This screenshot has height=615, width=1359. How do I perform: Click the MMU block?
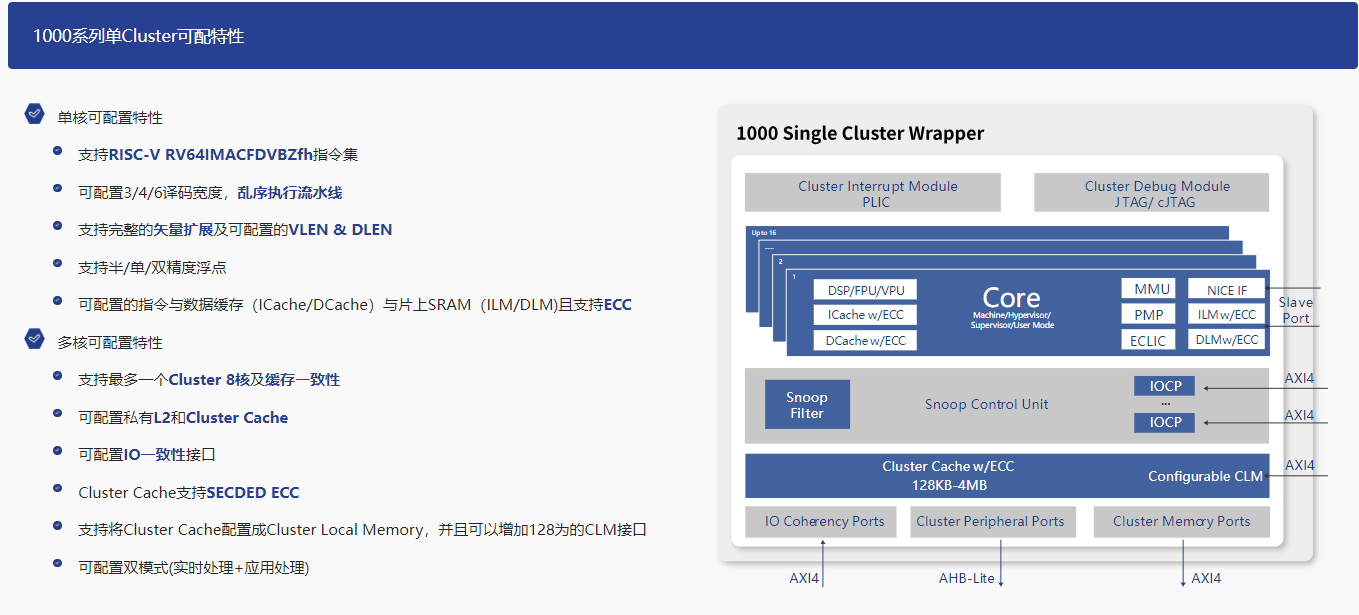[x=1151, y=289]
